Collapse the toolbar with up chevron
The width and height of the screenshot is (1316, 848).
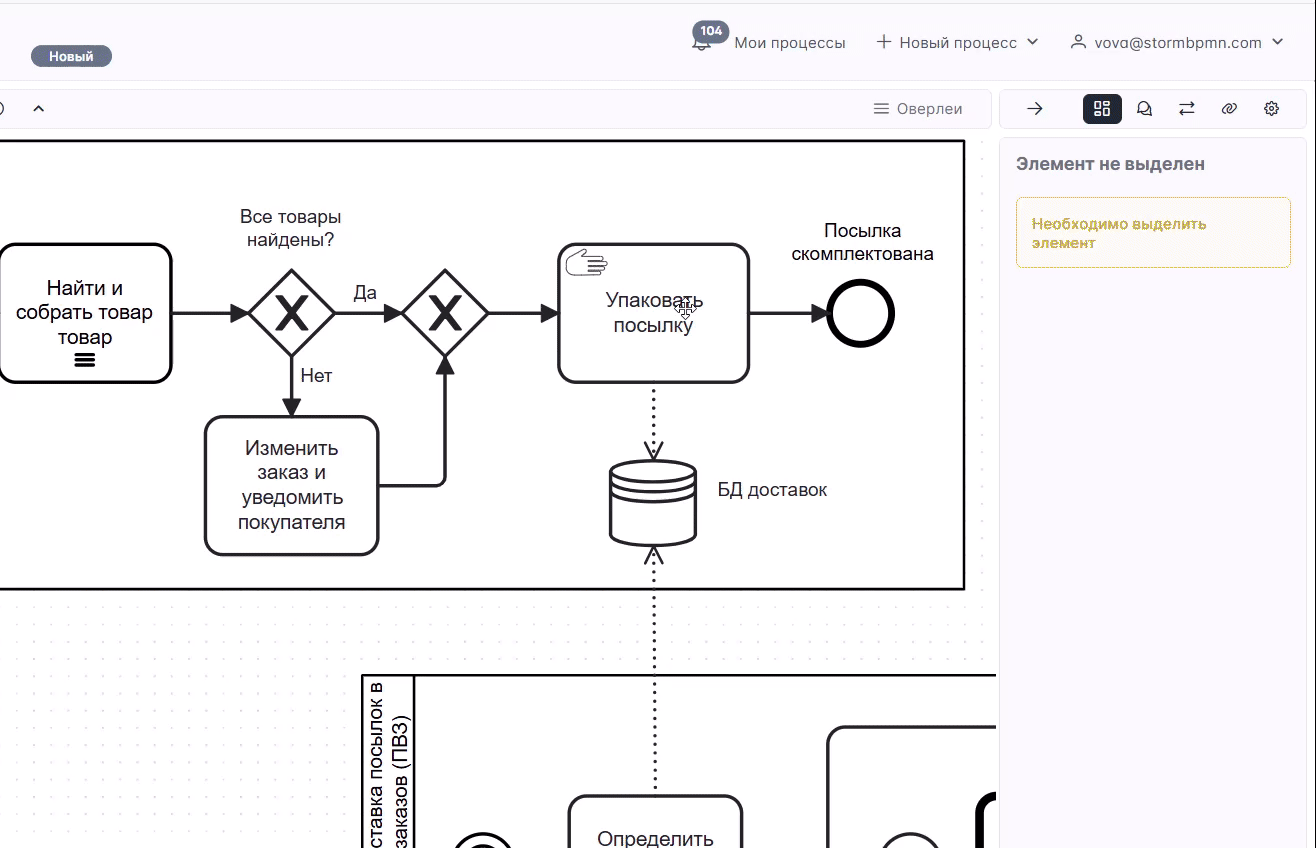click(39, 109)
